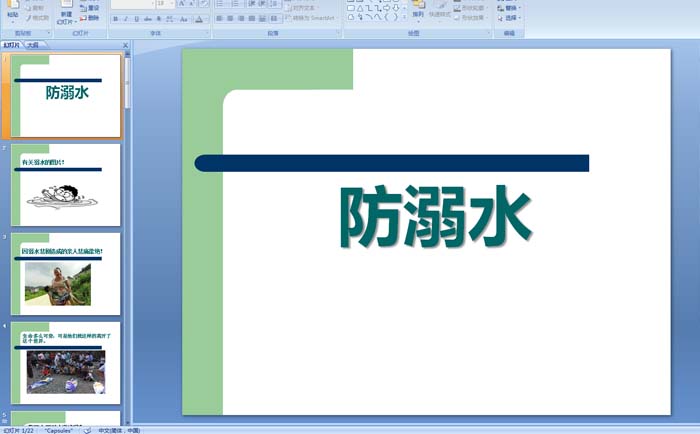Select slide 4 thumbnail with crowd photo
Viewport: 700px width, 434px height.
click(66, 363)
